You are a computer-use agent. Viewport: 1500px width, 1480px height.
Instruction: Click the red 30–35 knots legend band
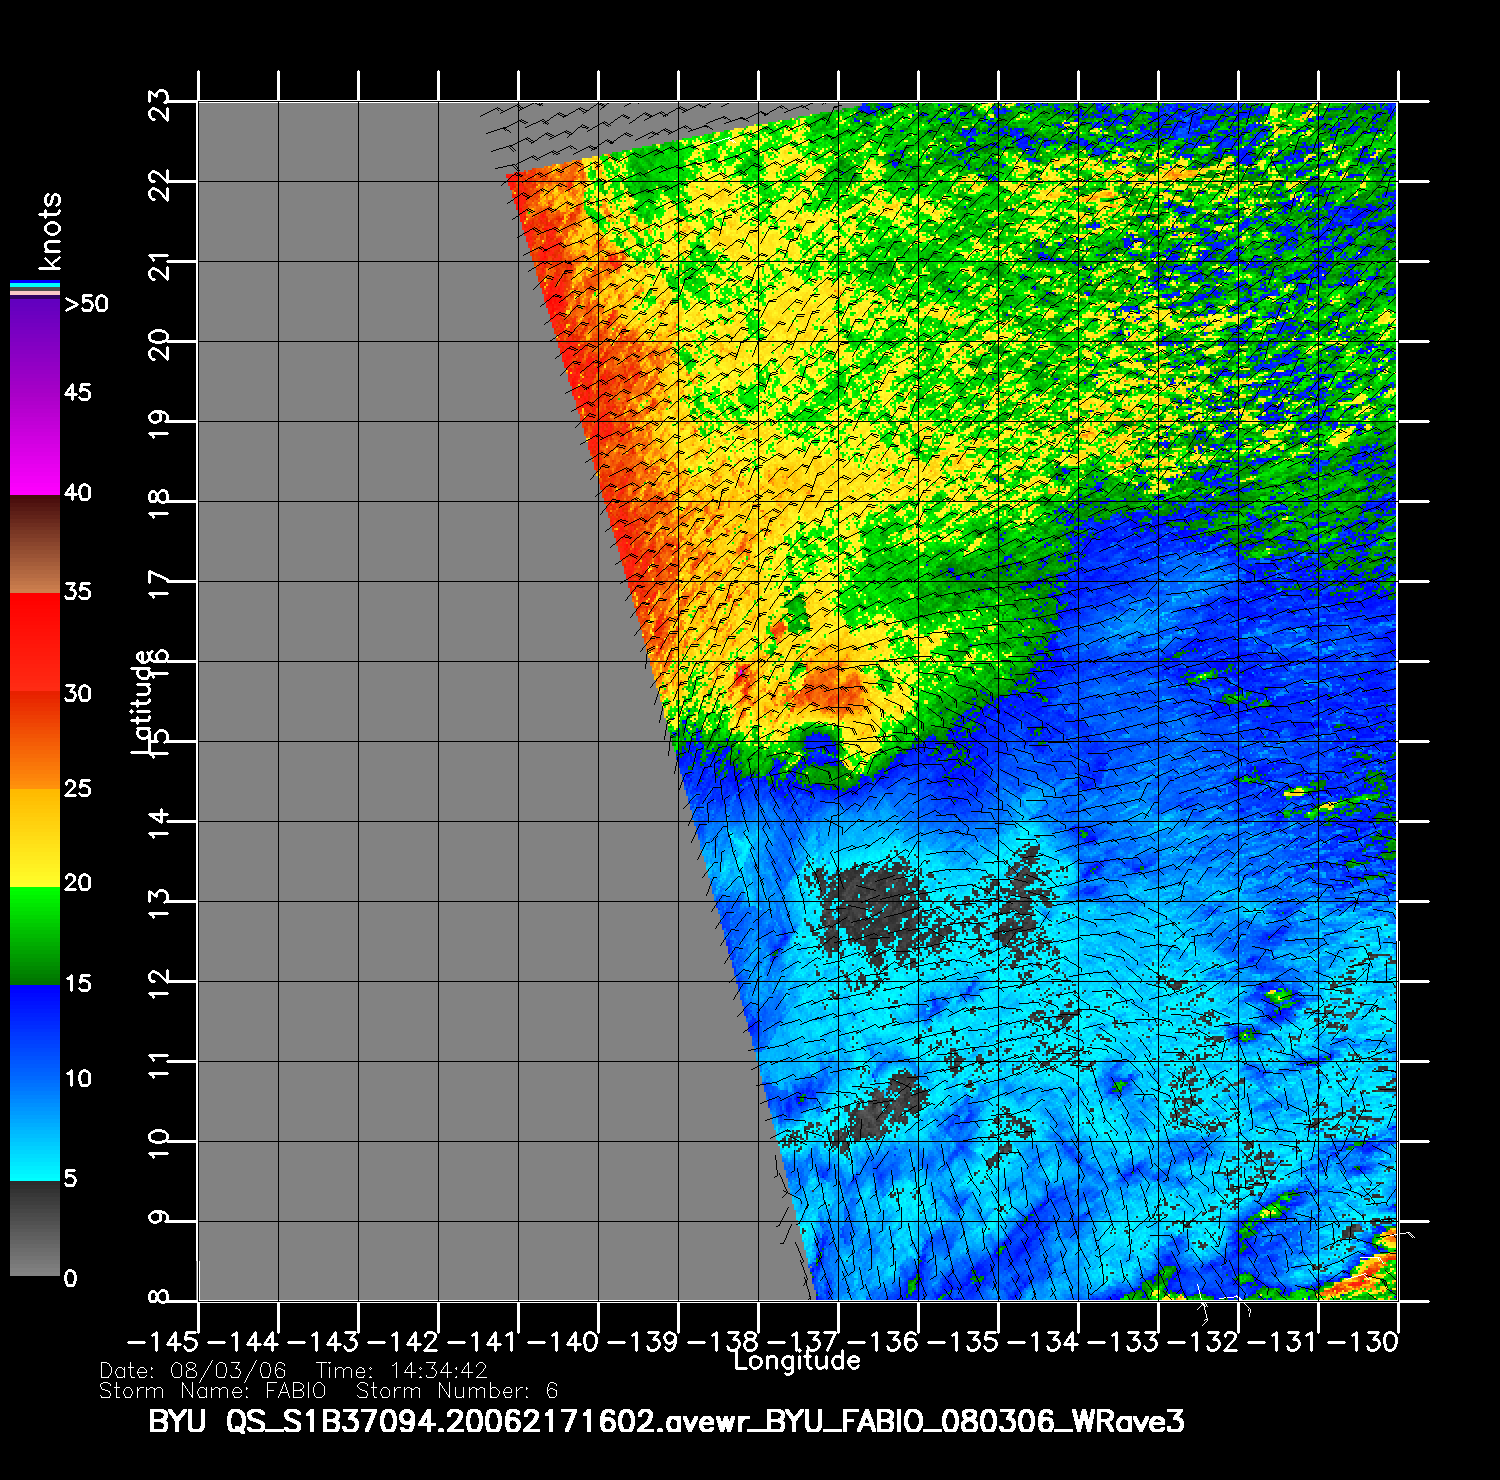click(x=35, y=642)
